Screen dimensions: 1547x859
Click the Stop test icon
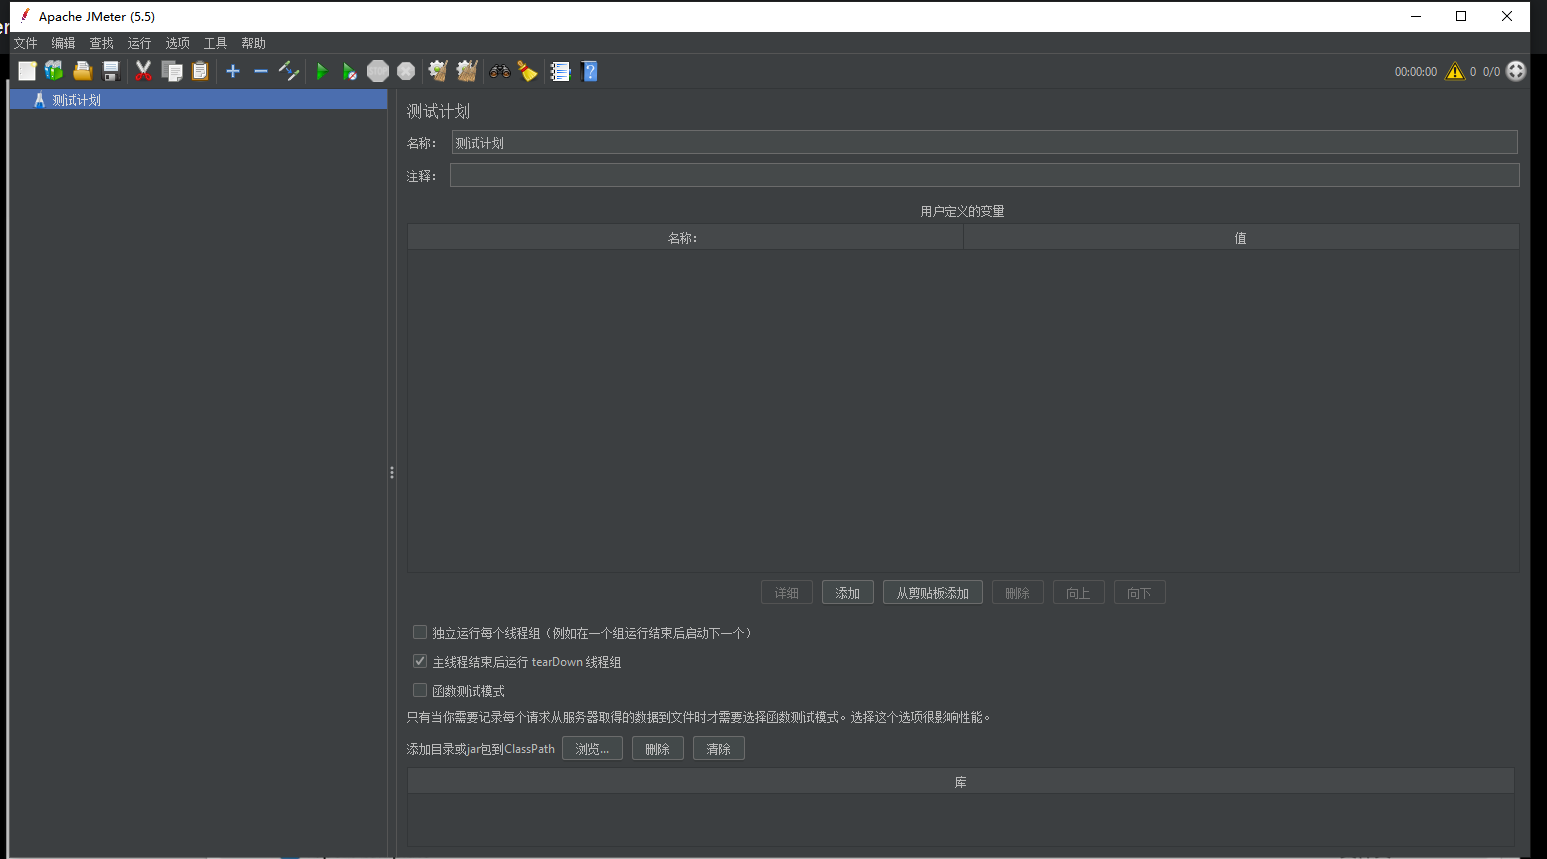pos(378,71)
